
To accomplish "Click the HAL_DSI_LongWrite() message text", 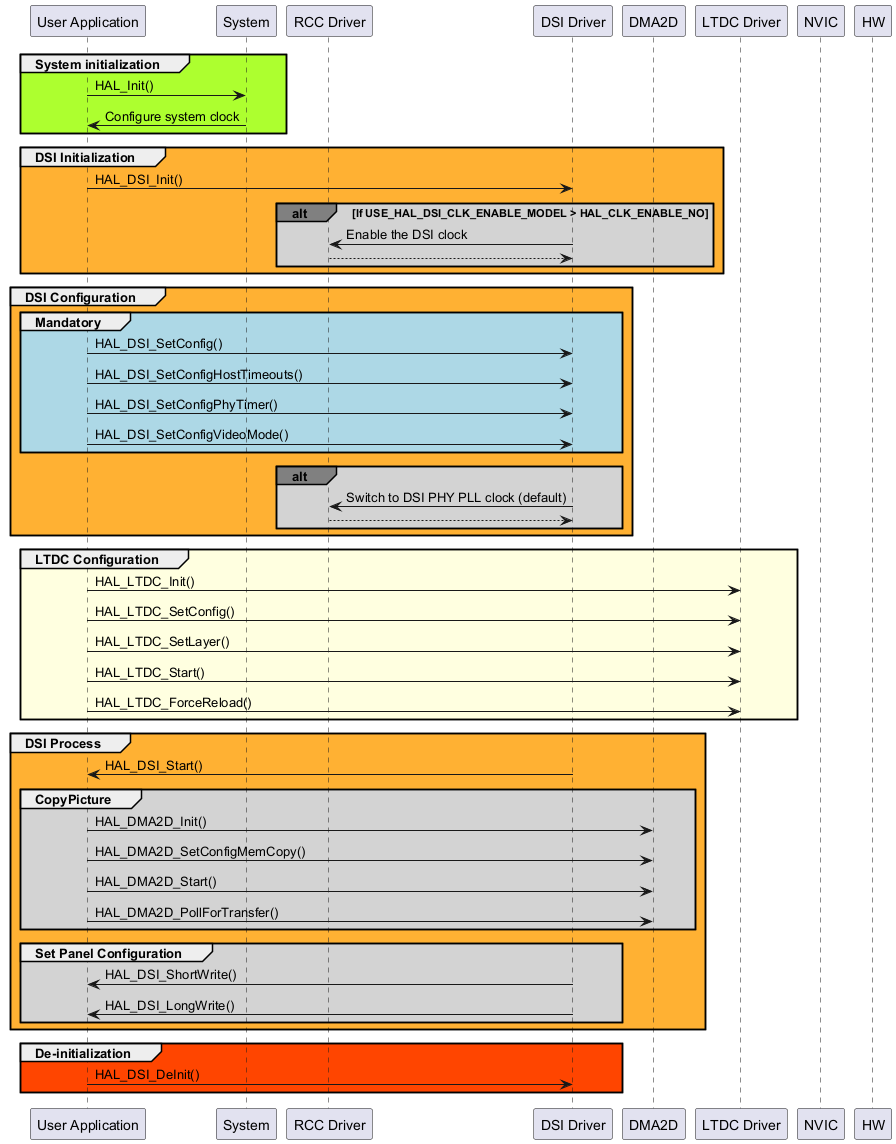I will click(170, 1006).
